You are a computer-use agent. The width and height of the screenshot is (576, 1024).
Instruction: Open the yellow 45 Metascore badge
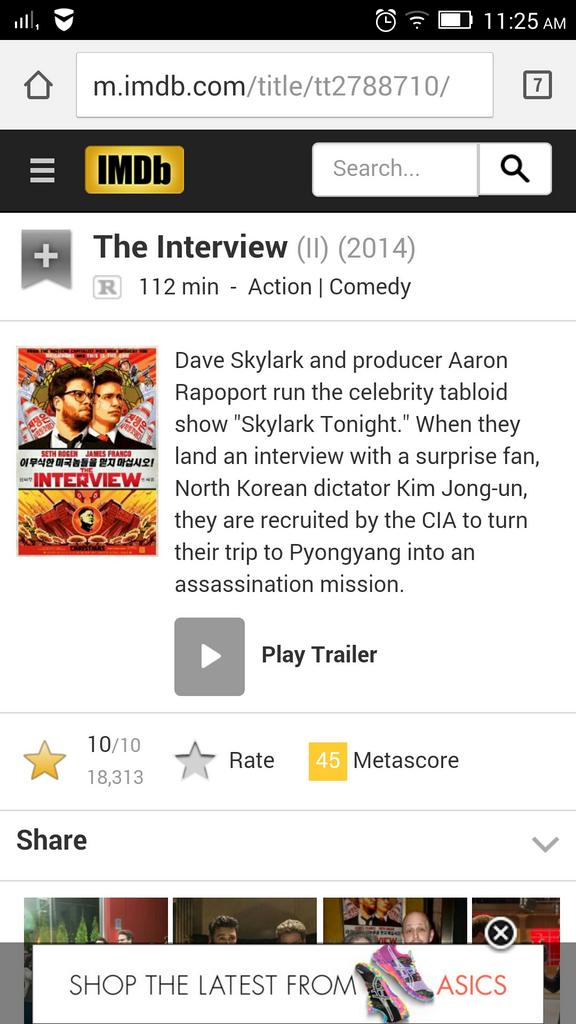[328, 761]
